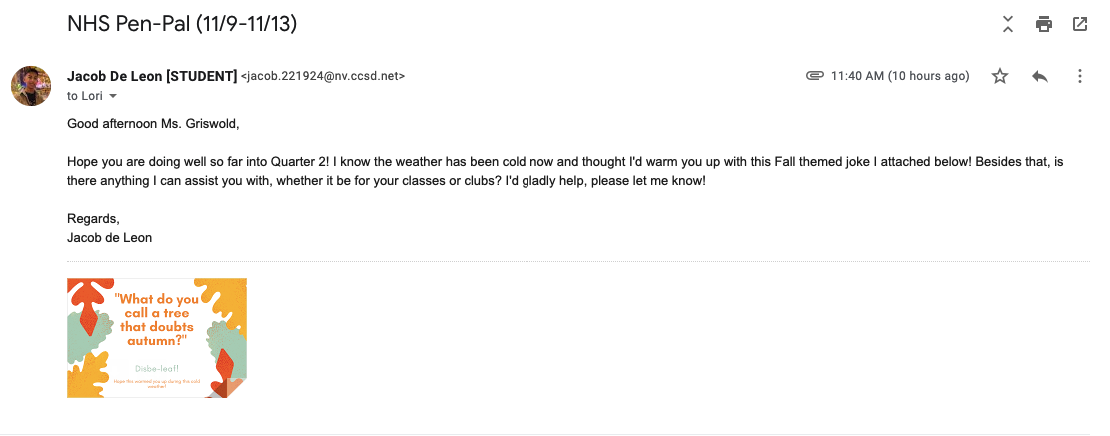Viewport: 1110px width, 436px height.
Task: Print this email conversation
Action: click(x=1044, y=24)
